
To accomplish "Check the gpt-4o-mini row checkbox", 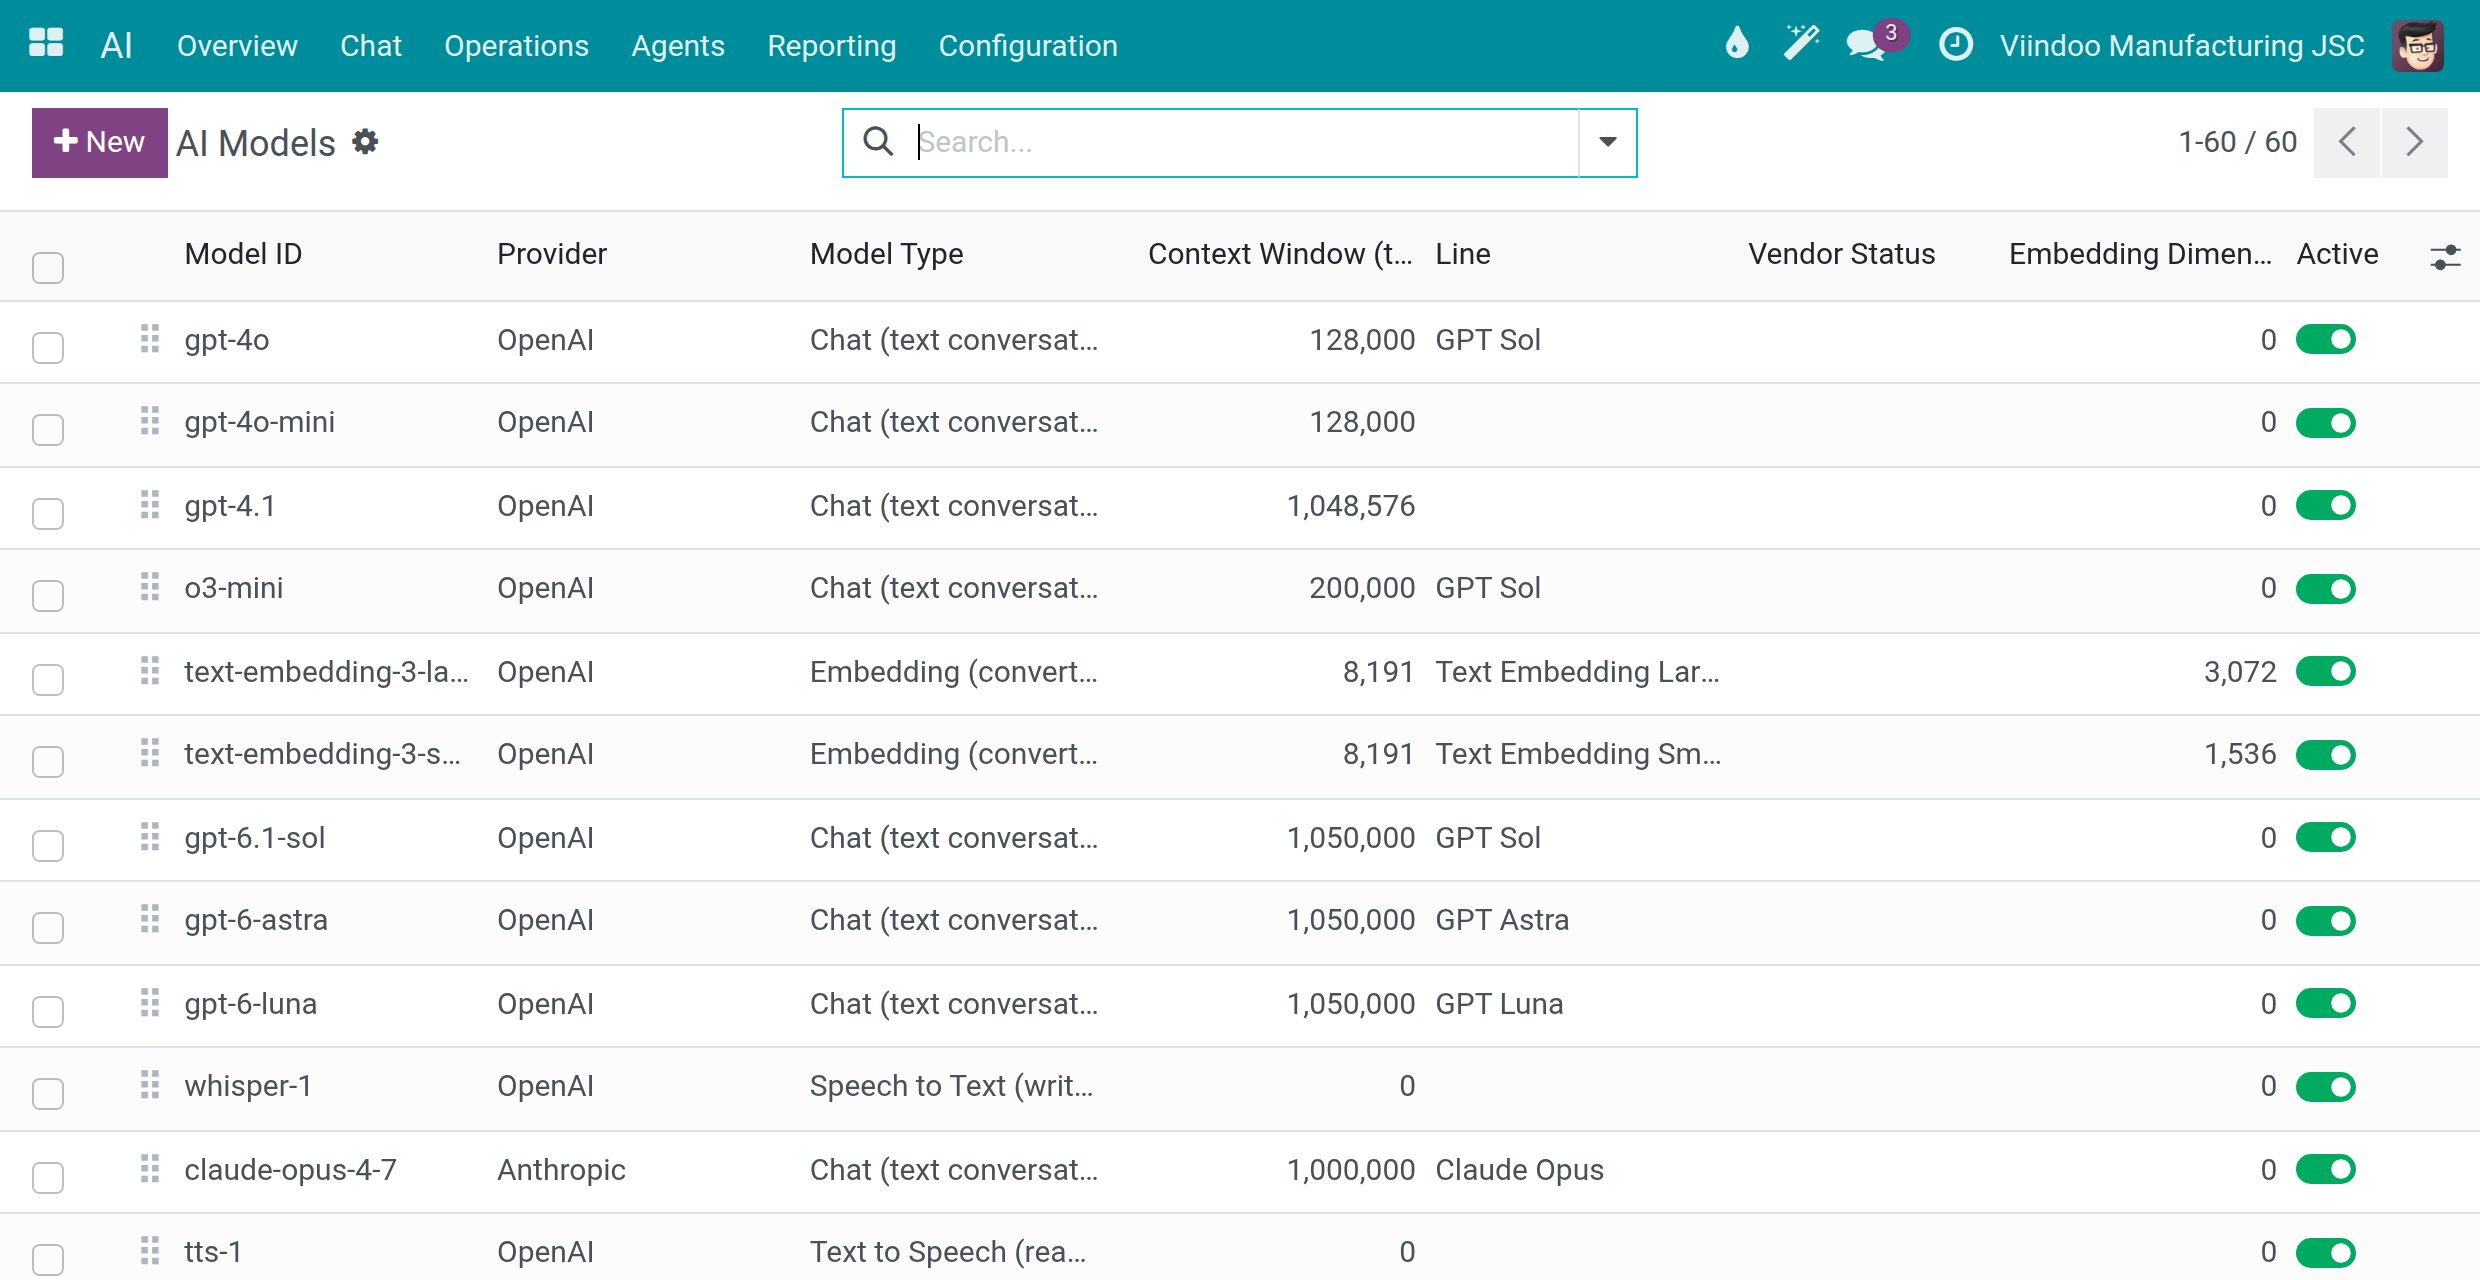I will pyautogui.click(x=48, y=429).
